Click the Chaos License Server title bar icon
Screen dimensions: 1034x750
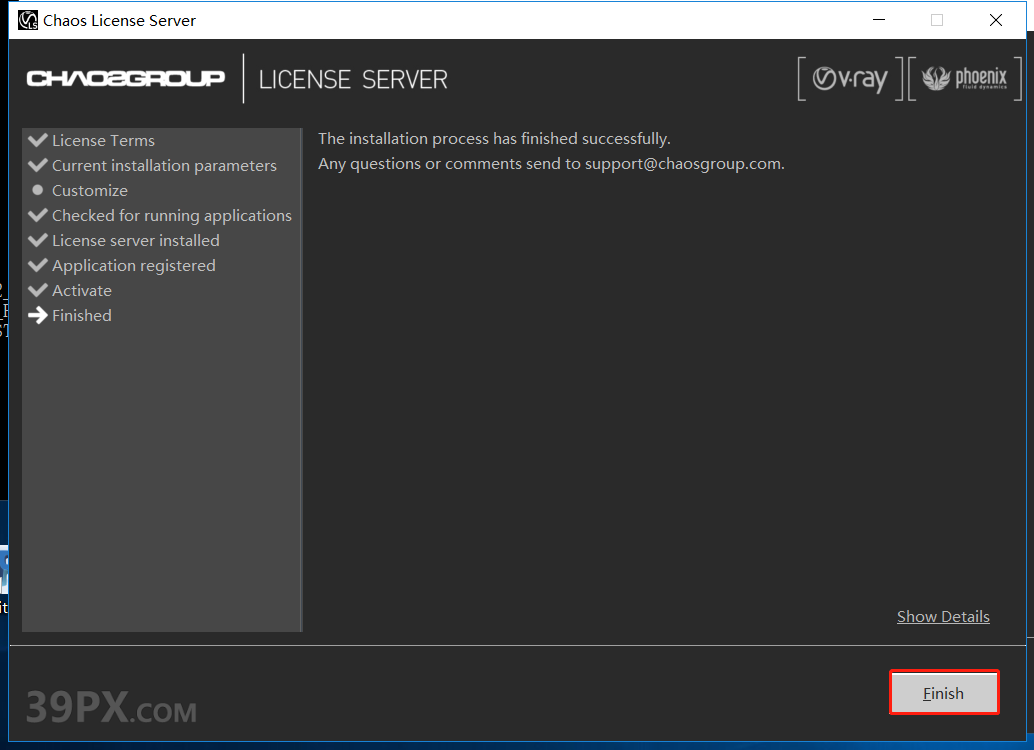[28, 20]
